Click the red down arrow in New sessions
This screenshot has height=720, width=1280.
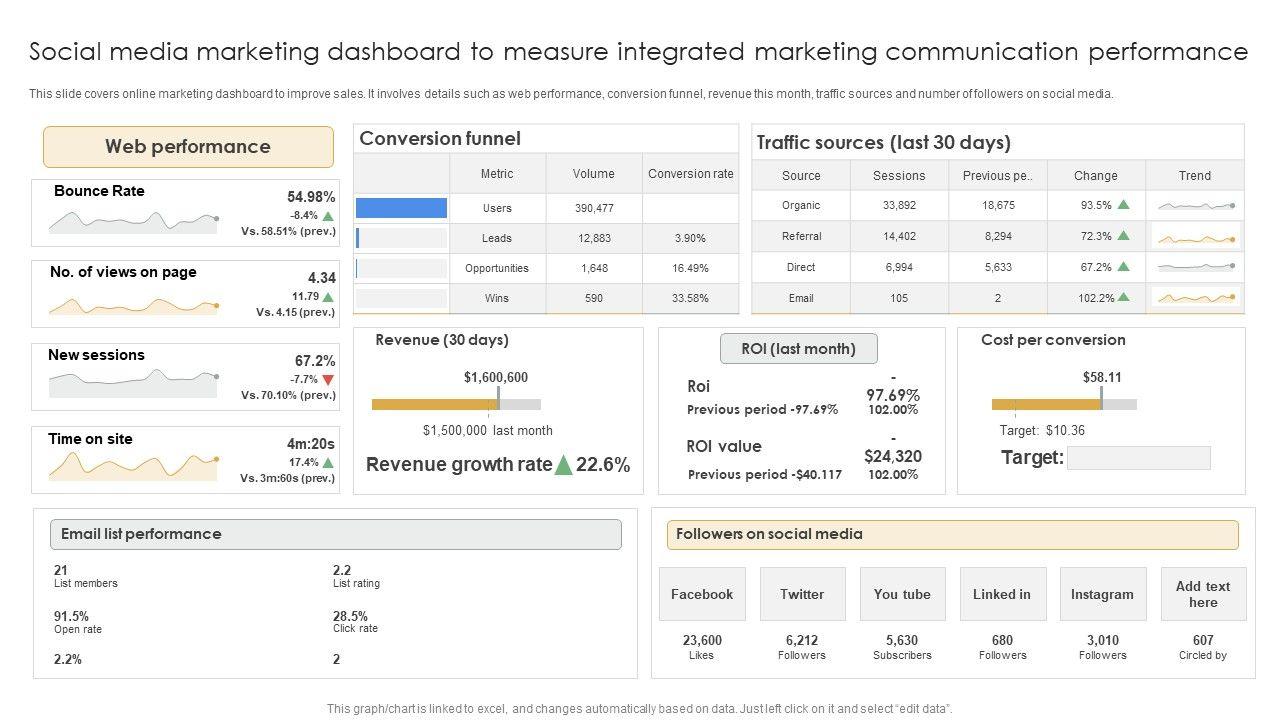pyautogui.click(x=328, y=379)
